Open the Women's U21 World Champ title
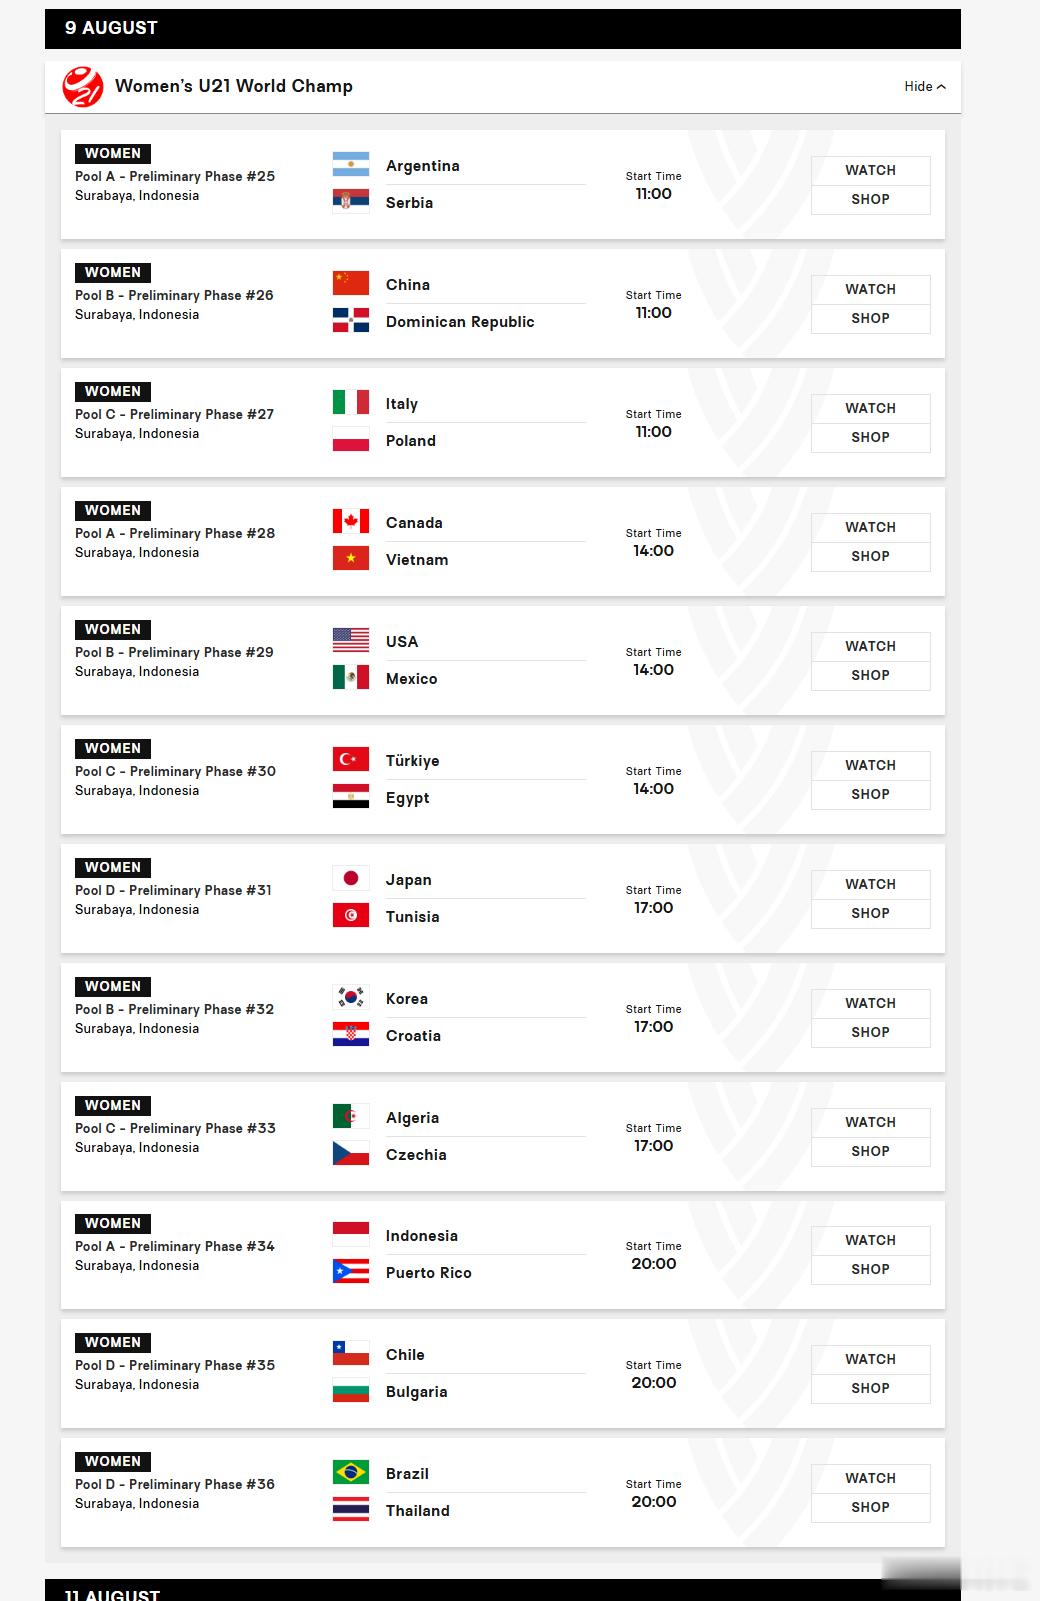Screen dimensions: 1040x1601 [234, 86]
